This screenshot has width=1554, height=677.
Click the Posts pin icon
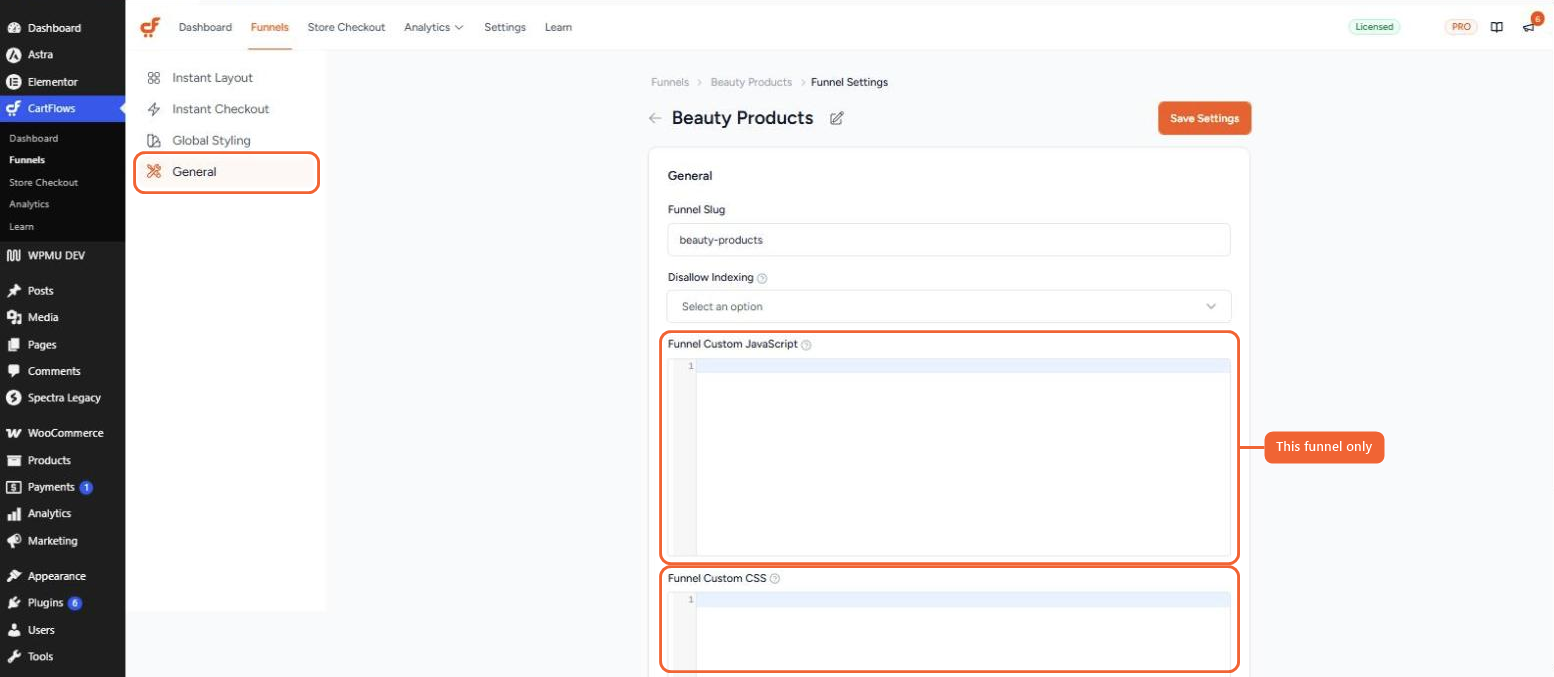(x=14, y=291)
